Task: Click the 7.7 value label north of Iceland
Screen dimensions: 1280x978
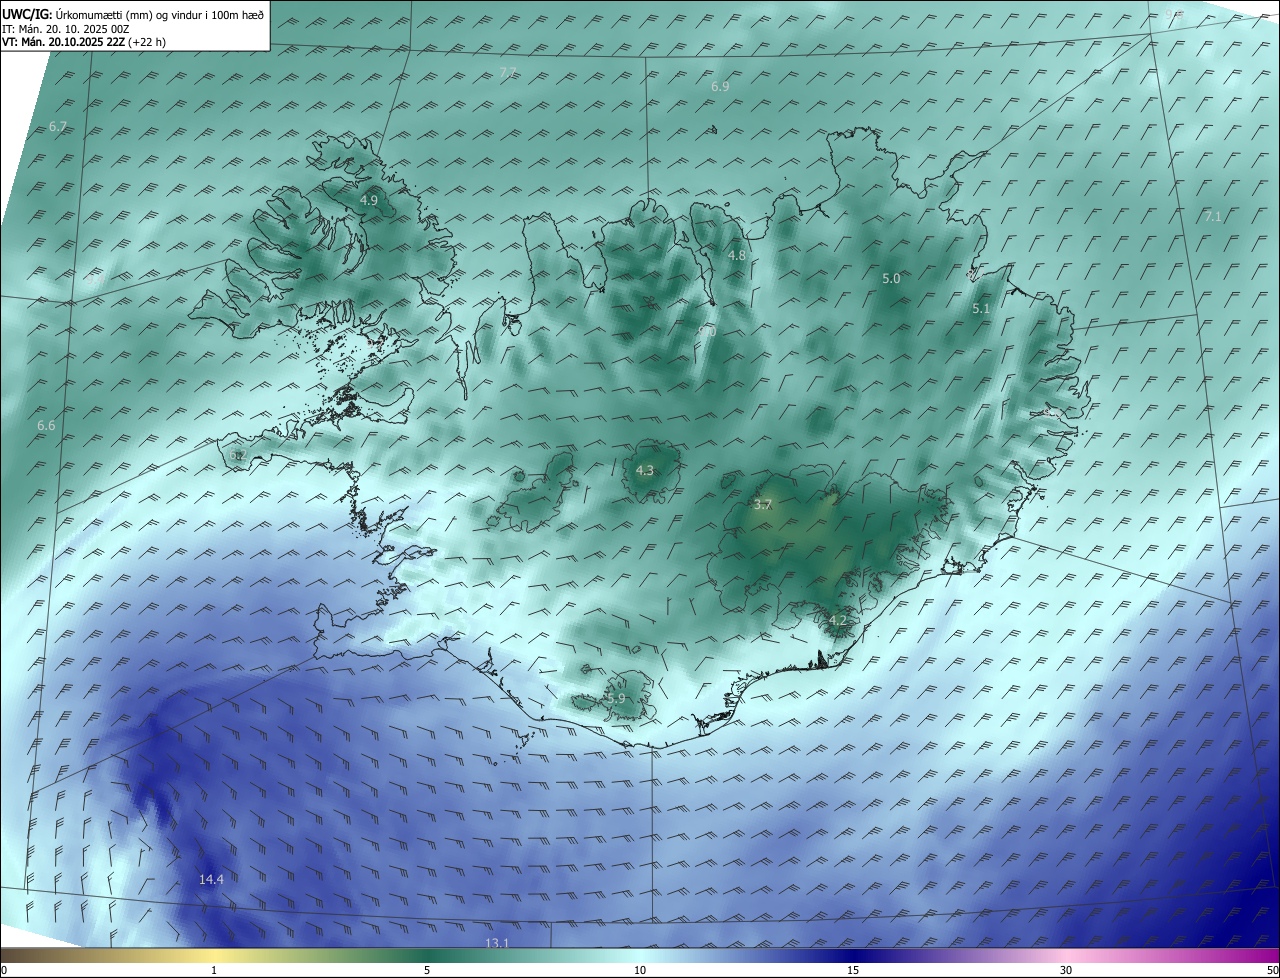Action: point(508,73)
